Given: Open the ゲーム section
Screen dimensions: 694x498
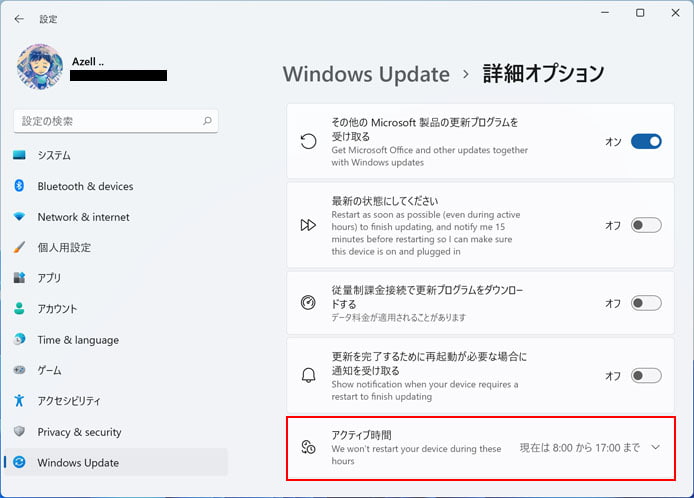Looking at the screenshot, I should pos(116,370).
